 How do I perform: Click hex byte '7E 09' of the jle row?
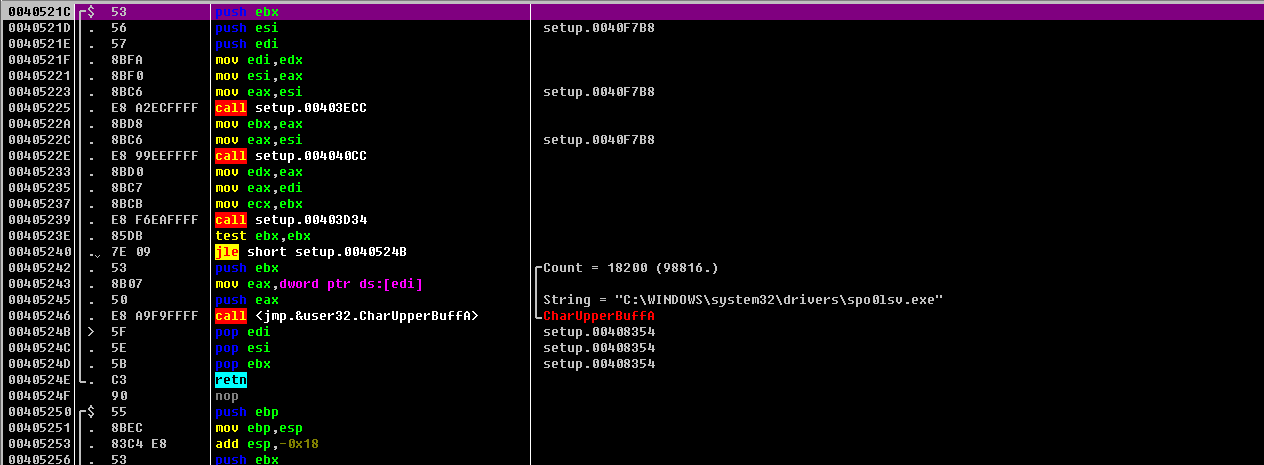click(x=131, y=252)
